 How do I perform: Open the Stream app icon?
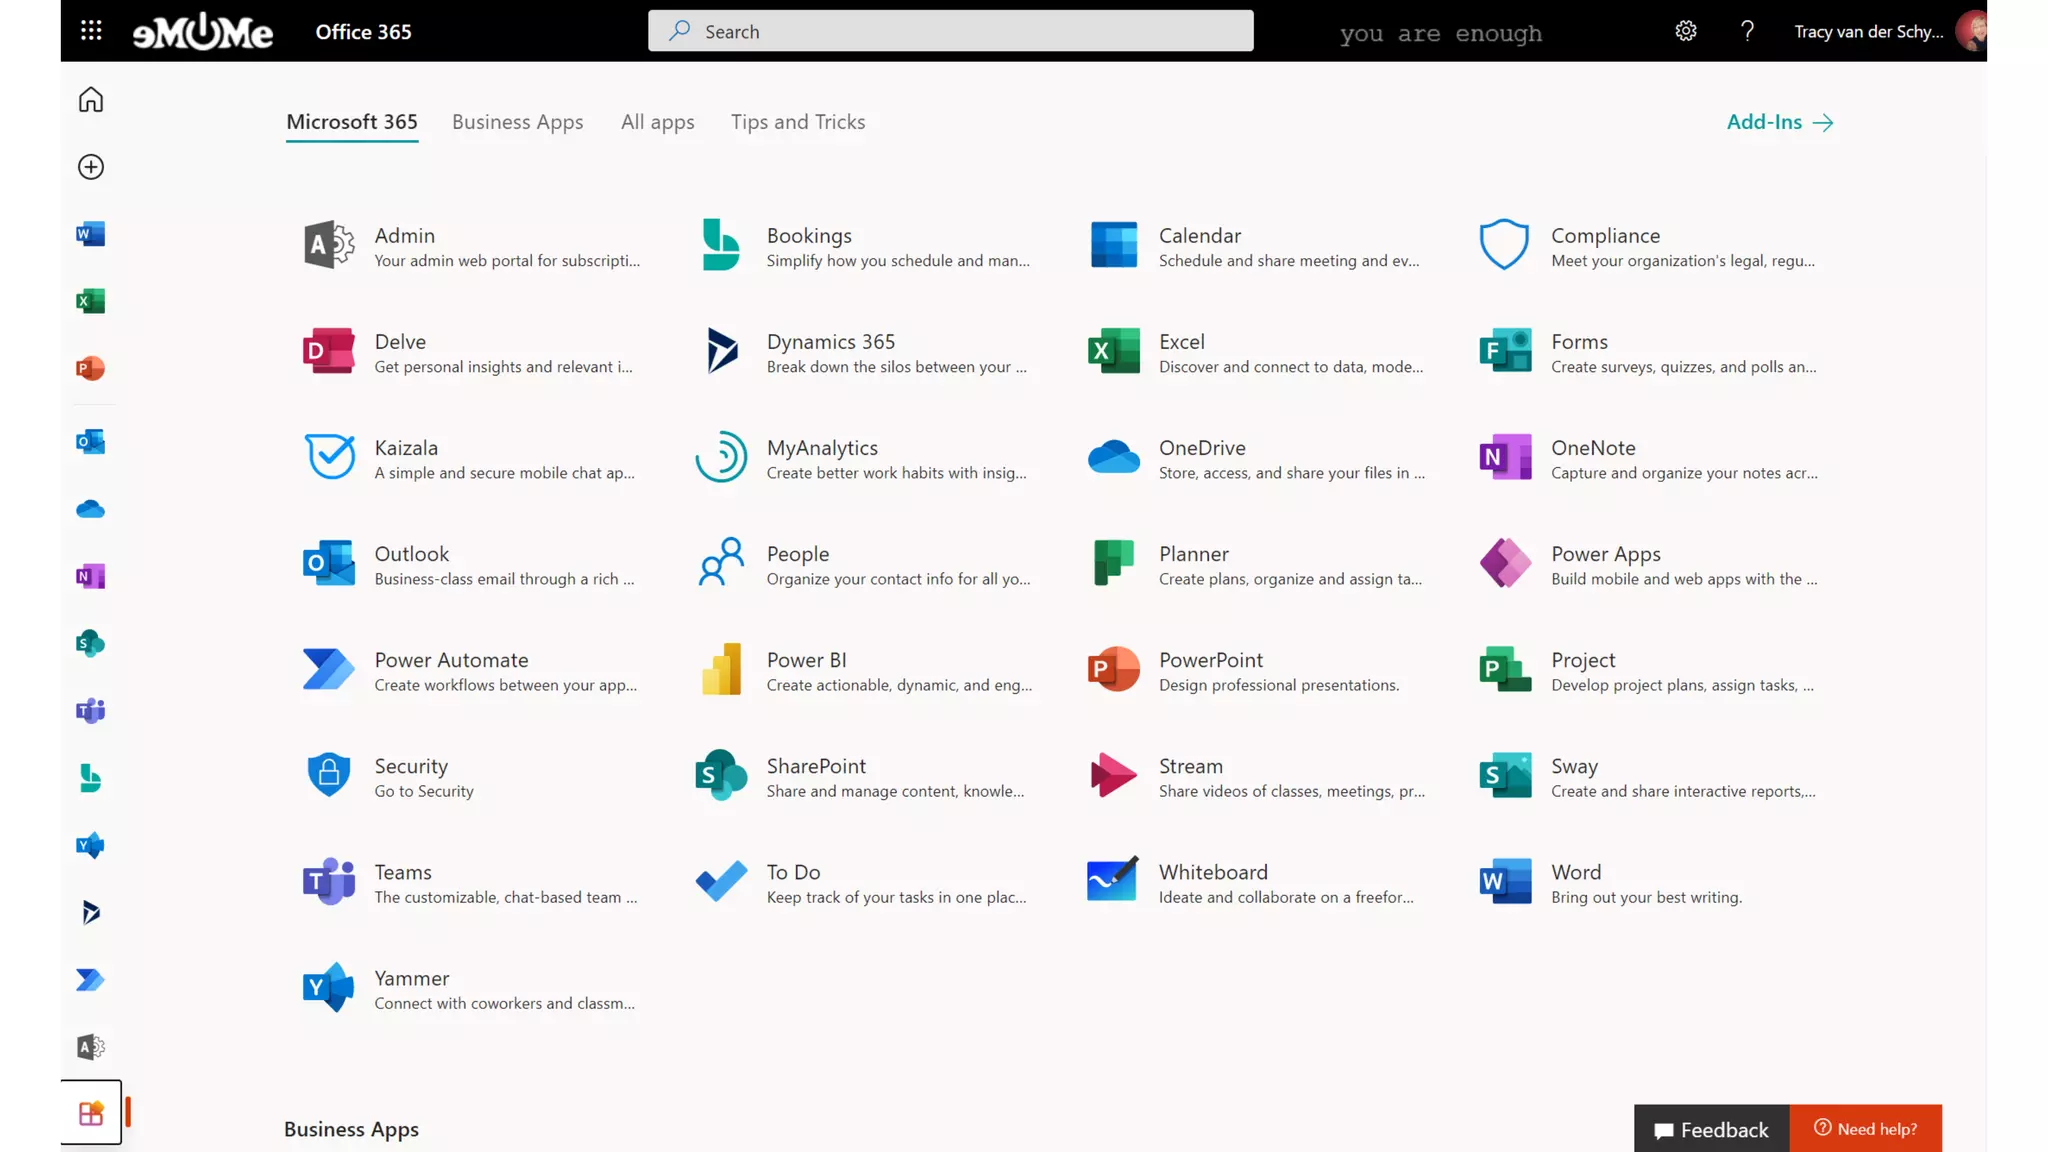coord(1113,776)
